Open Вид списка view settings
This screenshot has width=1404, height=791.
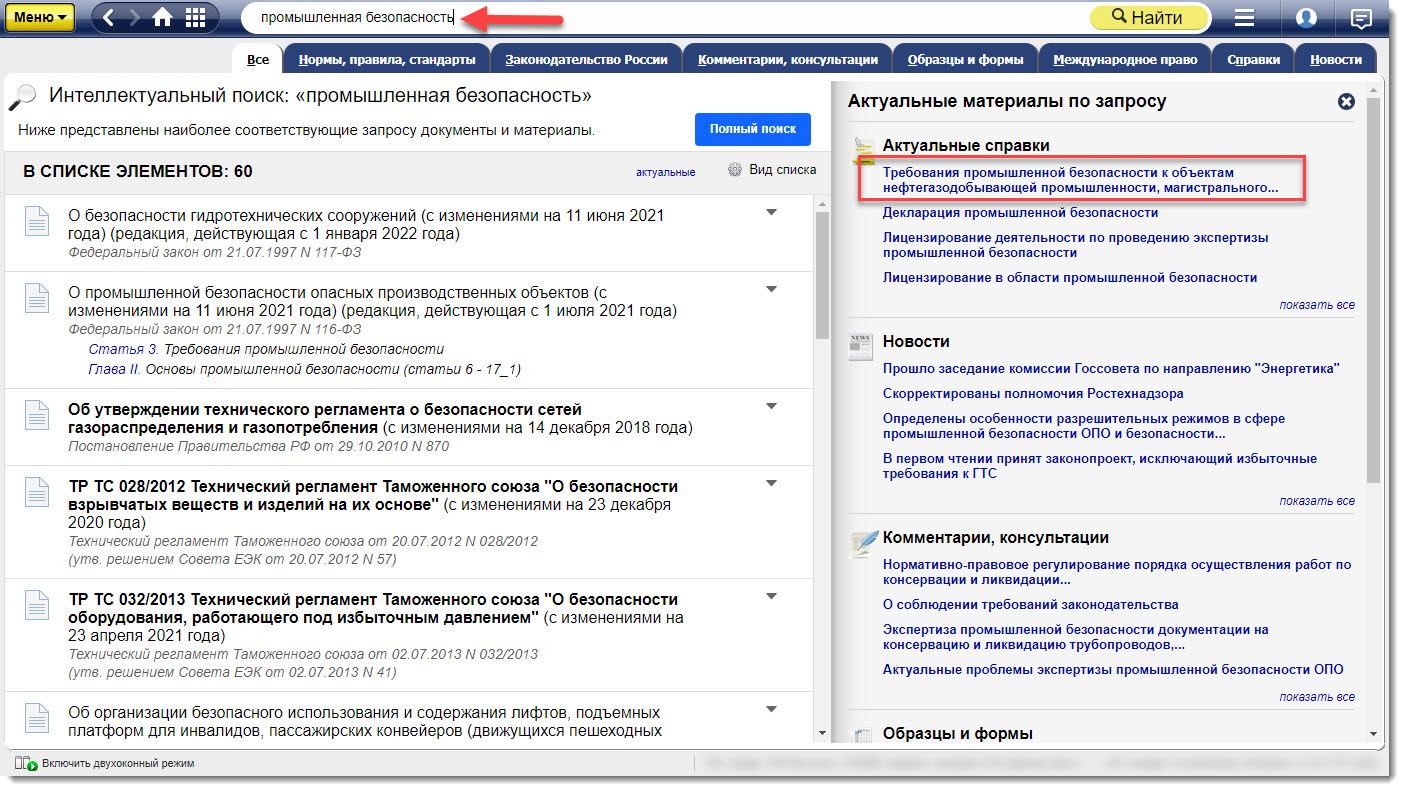(x=771, y=170)
